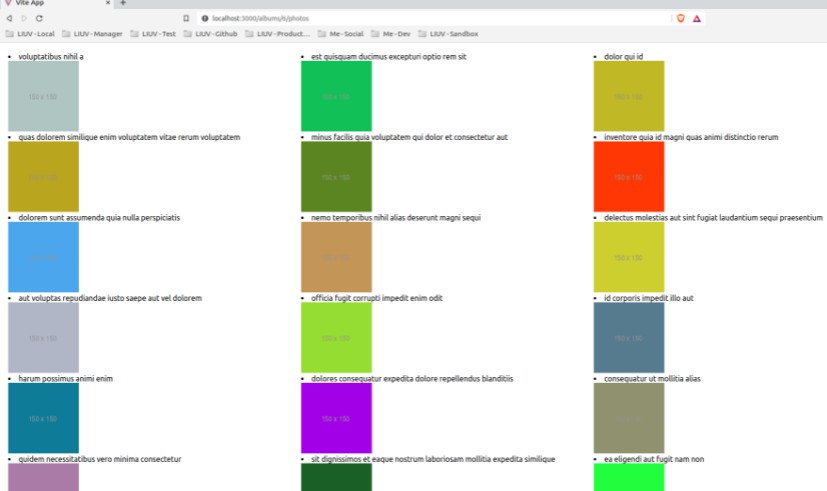Click the blue photo under 'dolorem sunt assumenda'
Screen dimensions: 827x491
coord(43,257)
